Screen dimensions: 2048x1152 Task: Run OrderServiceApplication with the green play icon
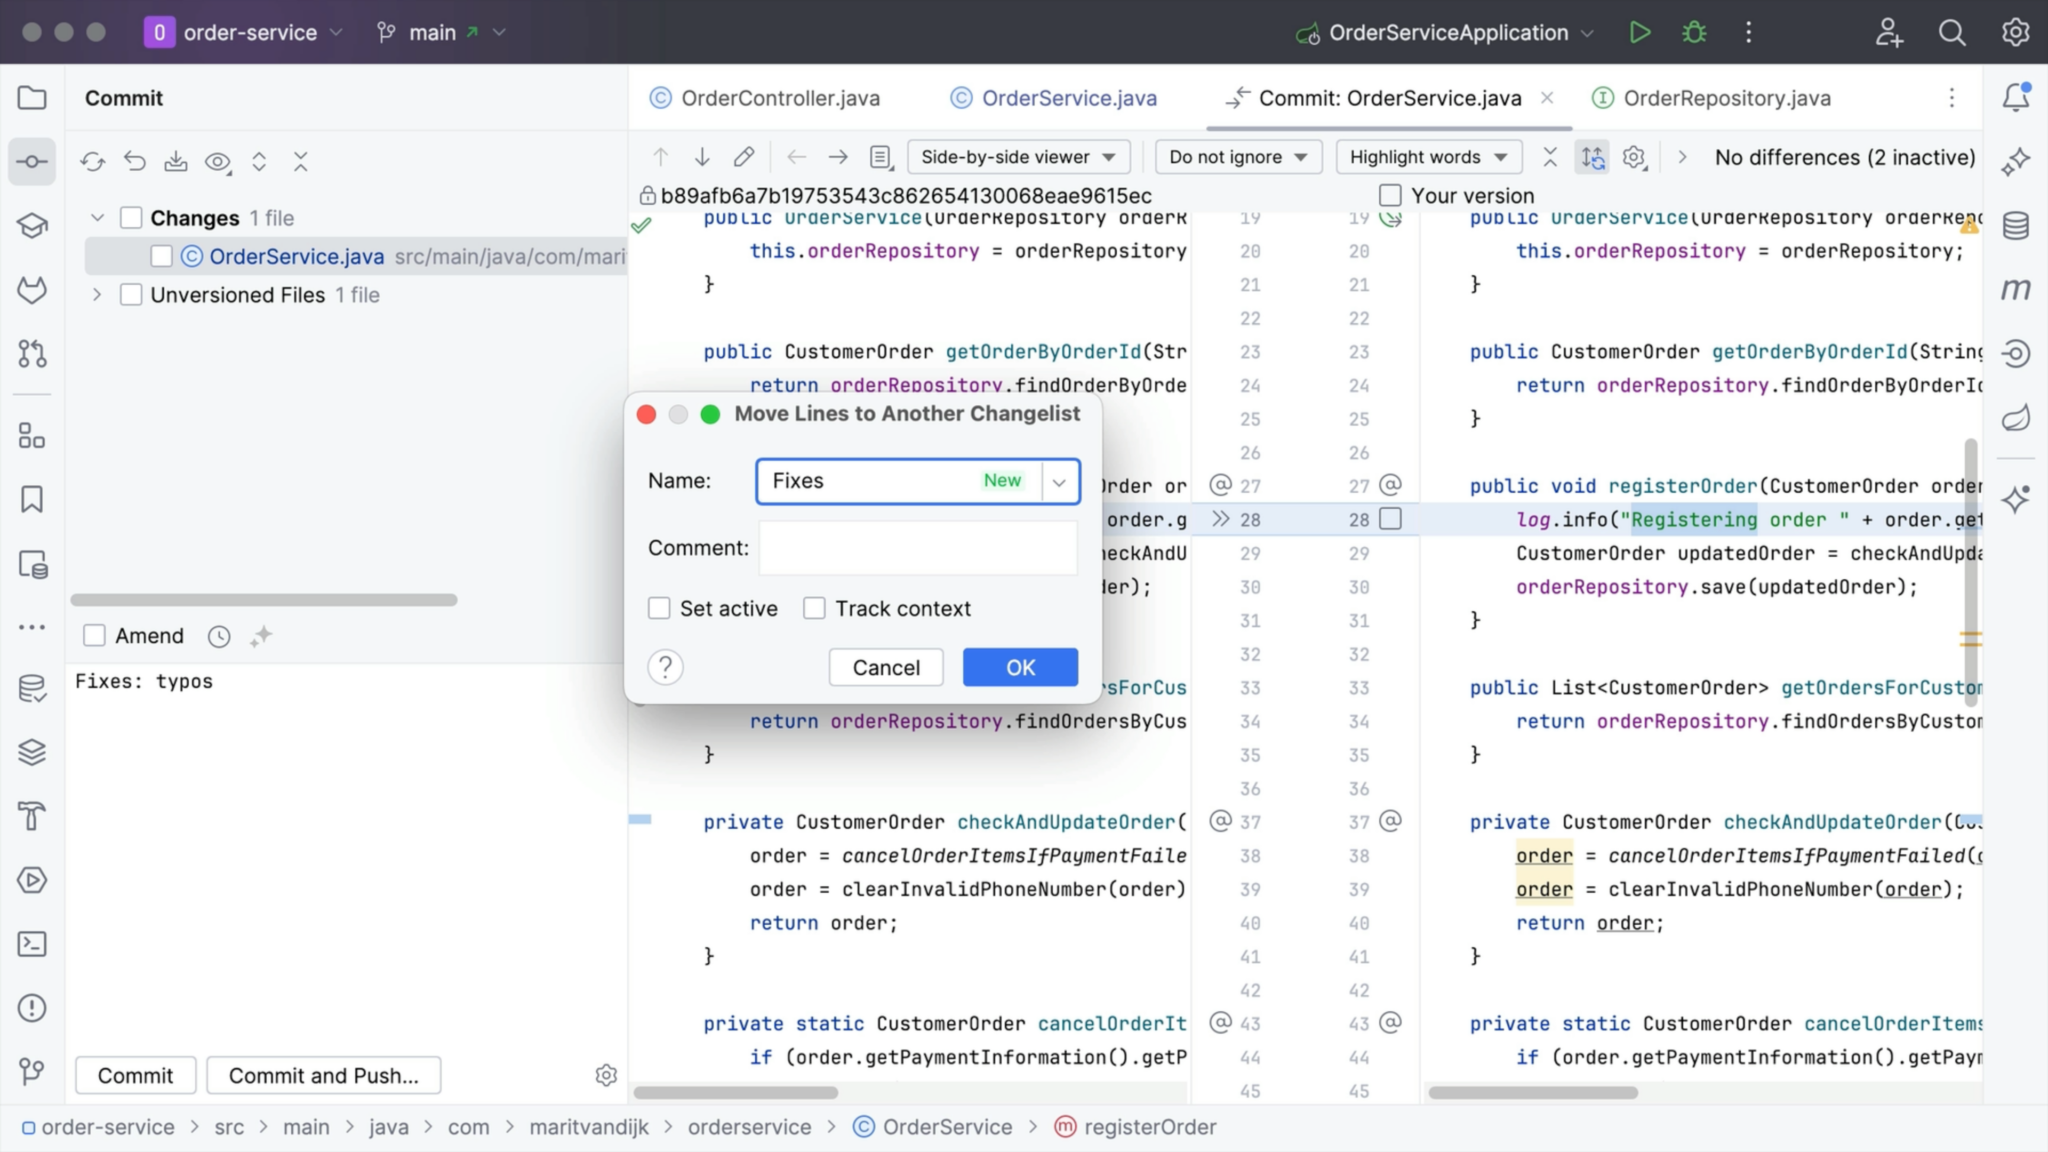tap(1639, 31)
